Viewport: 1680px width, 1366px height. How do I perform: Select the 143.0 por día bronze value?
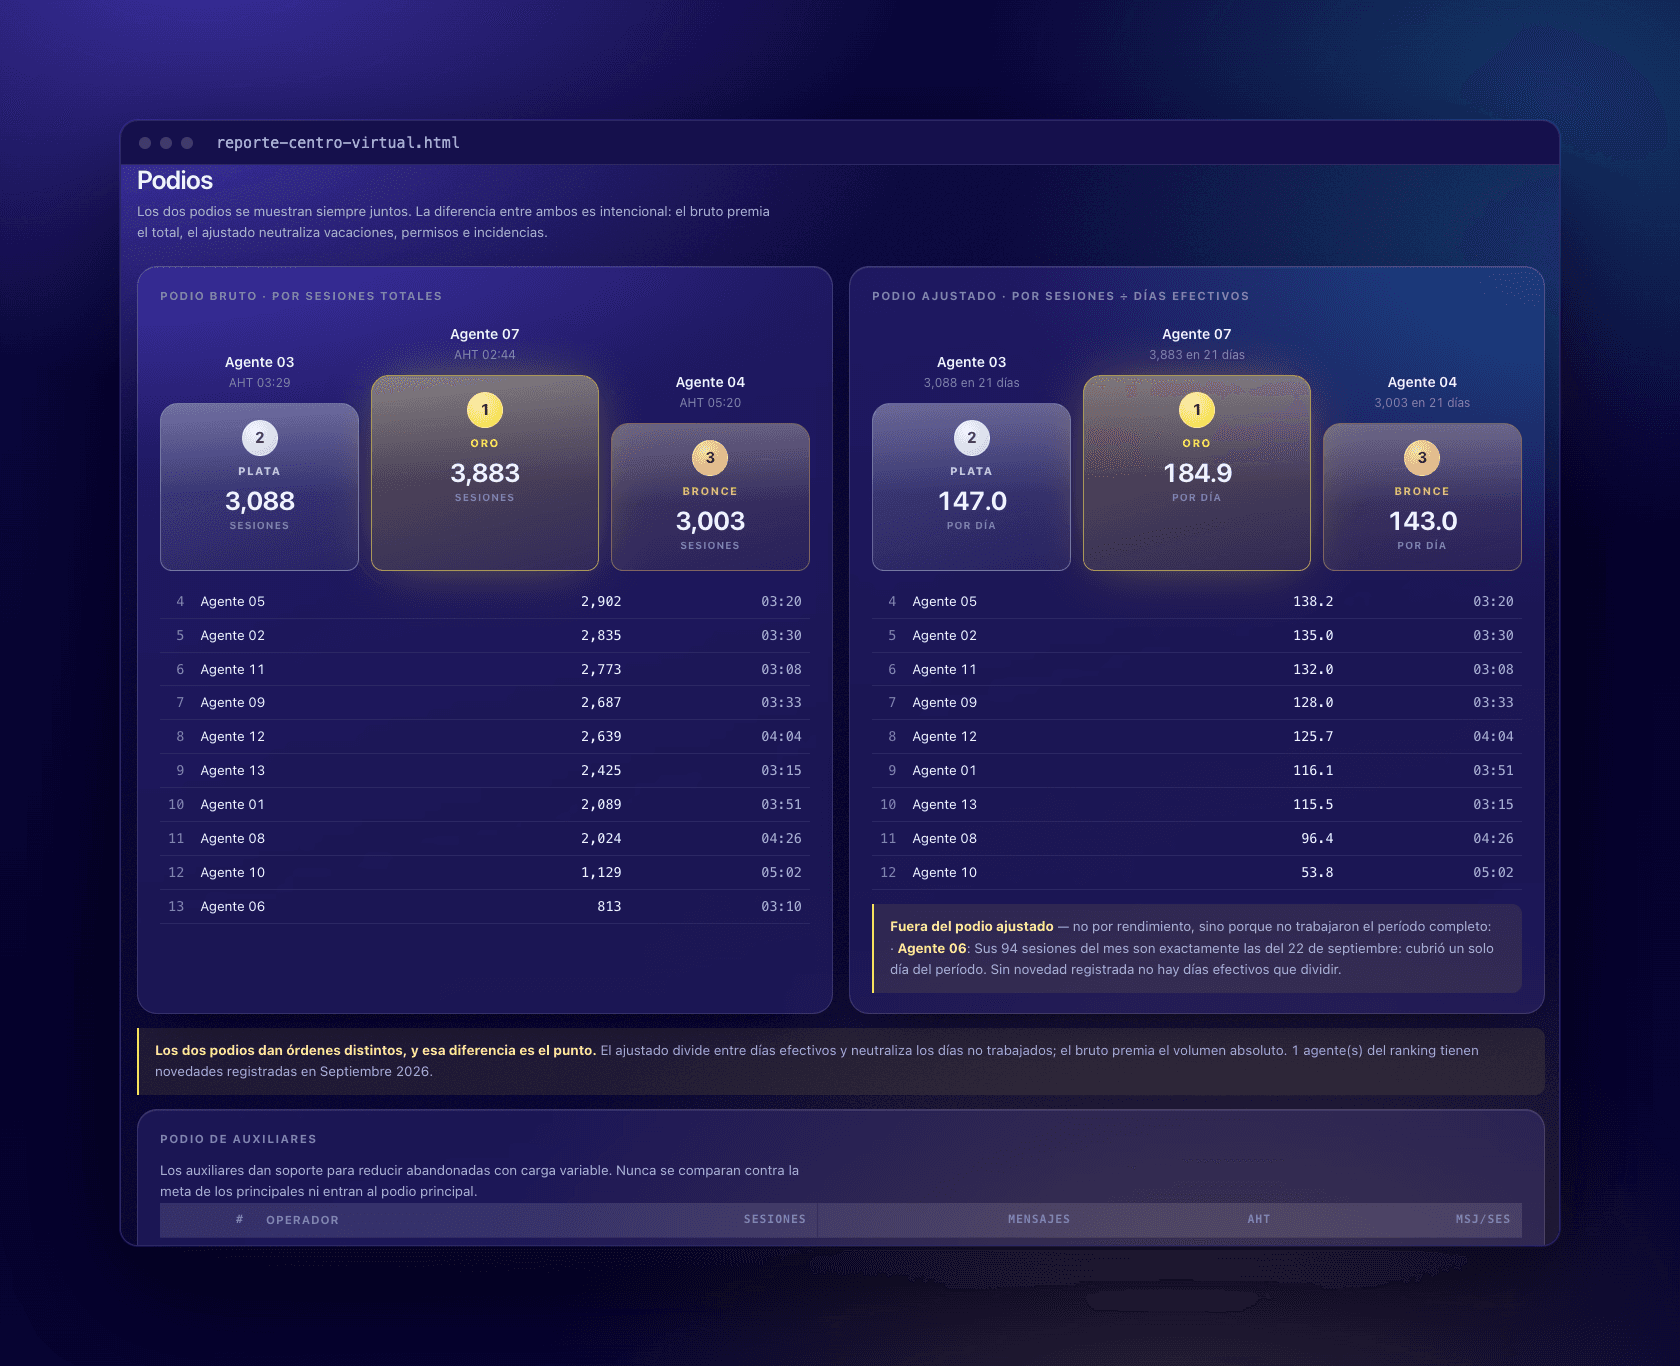pyautogui.click(x=1422, y=521)
